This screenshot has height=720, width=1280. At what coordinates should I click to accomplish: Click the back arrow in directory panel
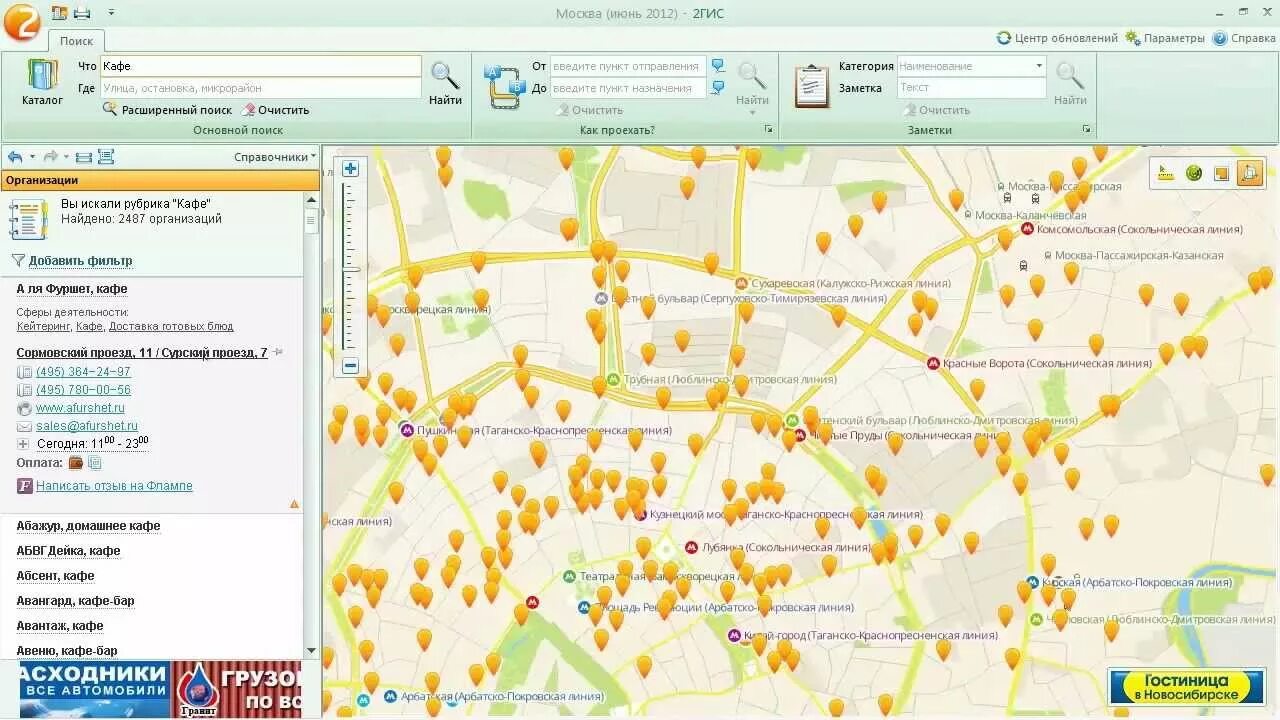pos(15,157)
